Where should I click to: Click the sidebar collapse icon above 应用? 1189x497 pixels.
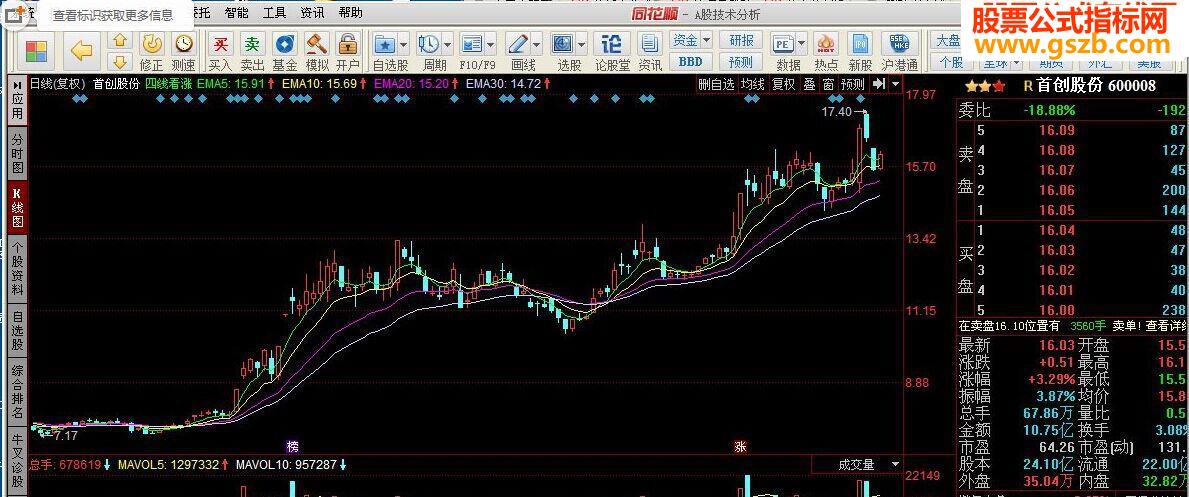16,84
